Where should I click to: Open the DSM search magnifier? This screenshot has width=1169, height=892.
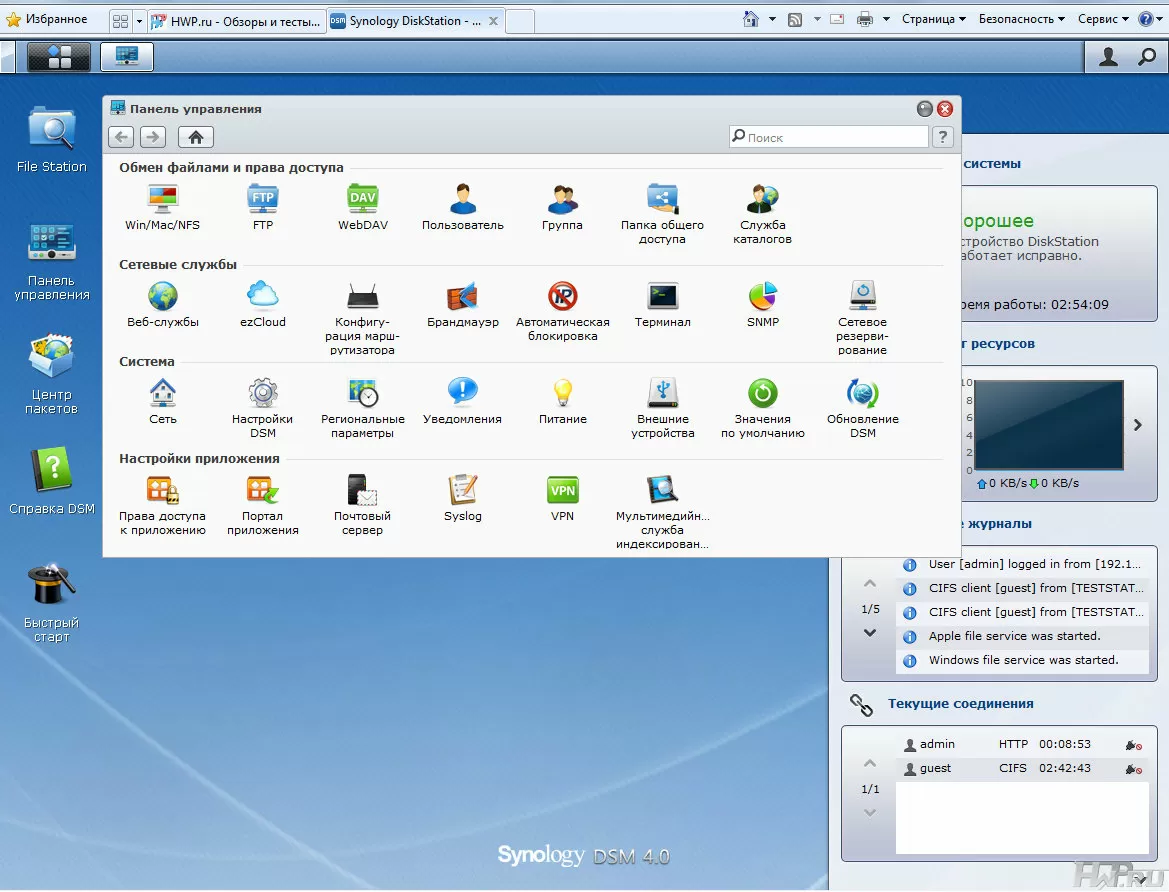[1147, 57]
